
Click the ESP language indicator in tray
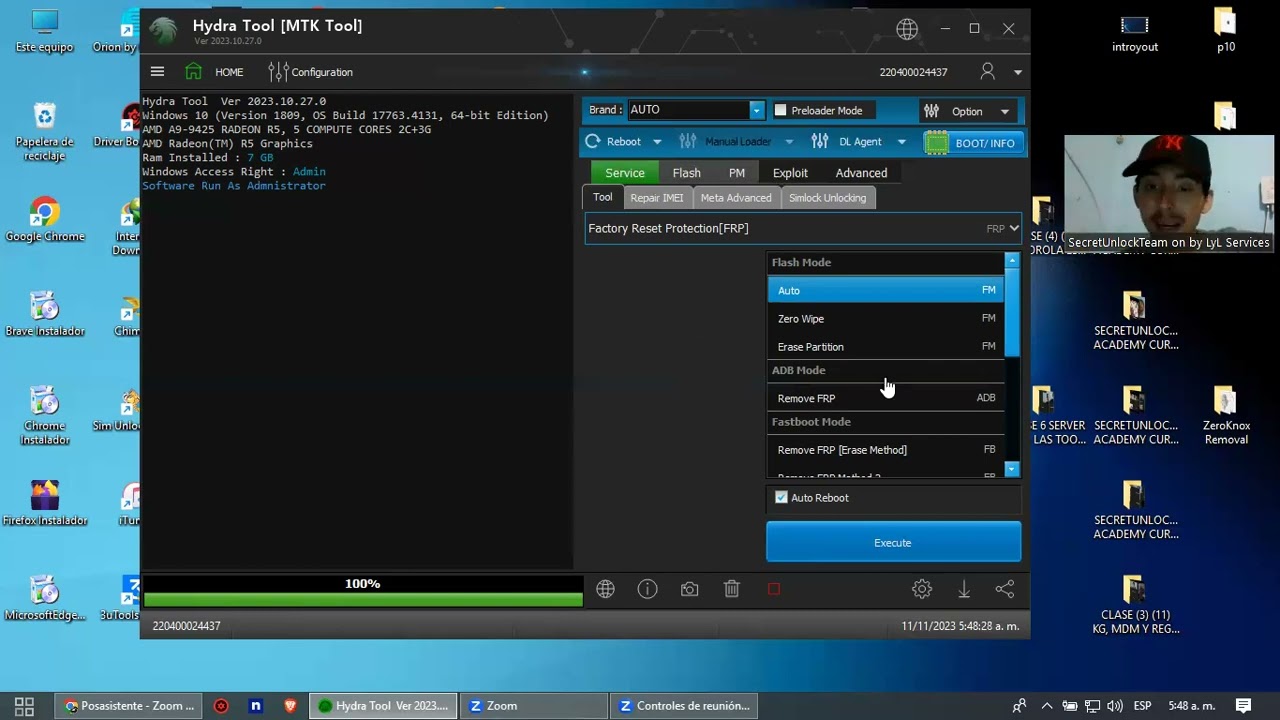[1140, 706]
